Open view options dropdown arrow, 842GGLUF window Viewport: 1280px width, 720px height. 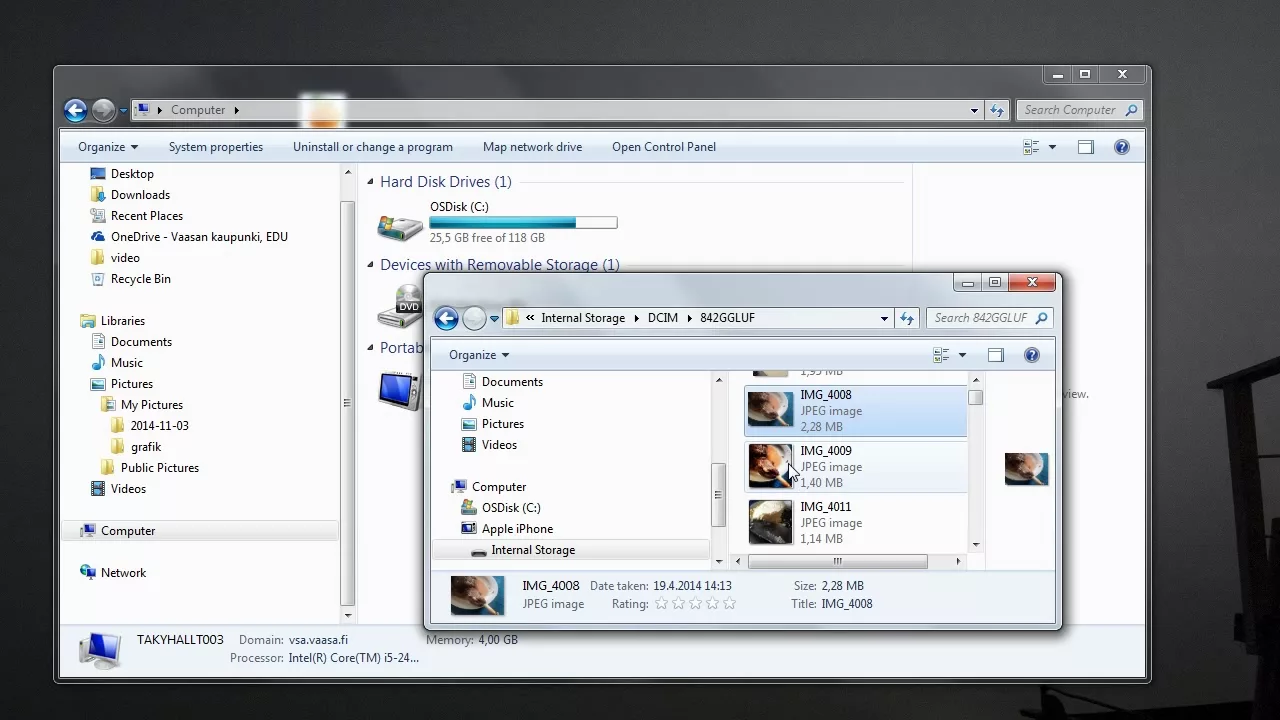pos(962,355)
